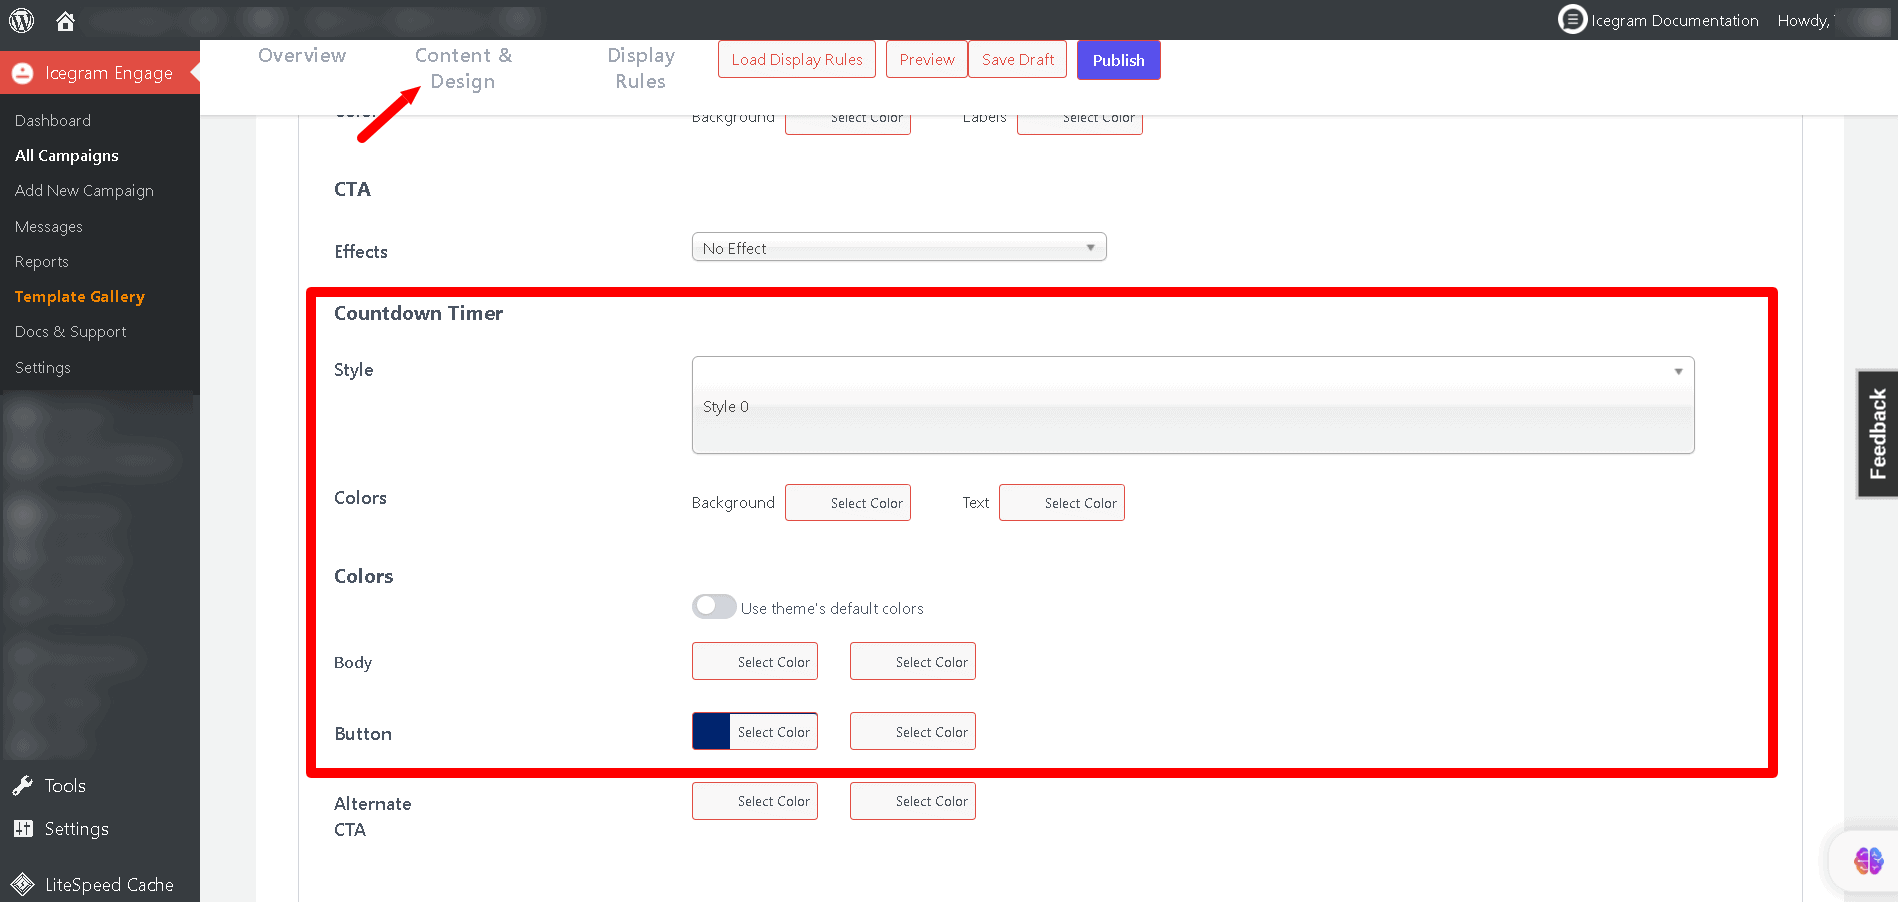The width and height of the screenshot is (1898, 902).
Task: Open All Campaigns menu item
Action: (67, 155)
